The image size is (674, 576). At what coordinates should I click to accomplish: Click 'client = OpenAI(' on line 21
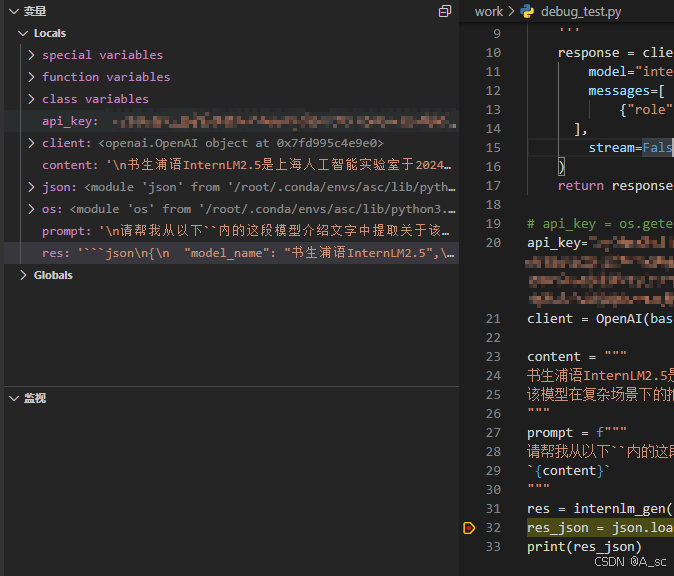pos(588,319)
